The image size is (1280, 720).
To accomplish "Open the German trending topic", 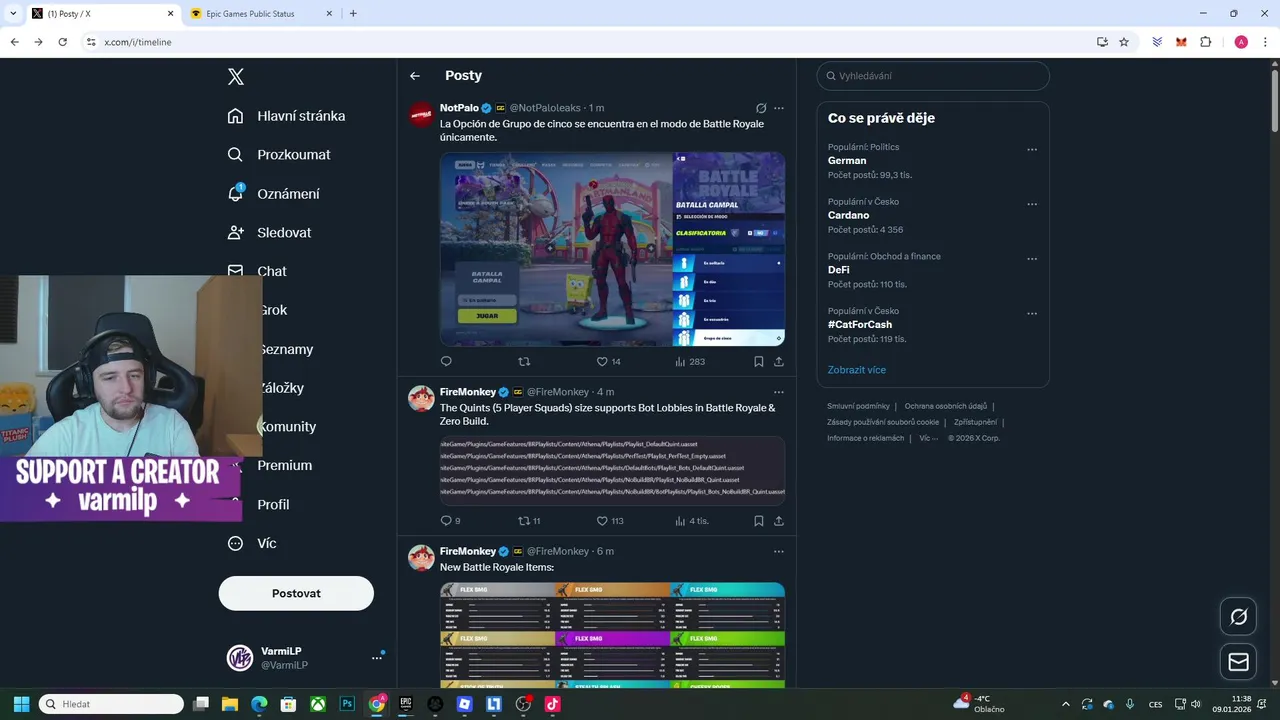I will point(847,161).
